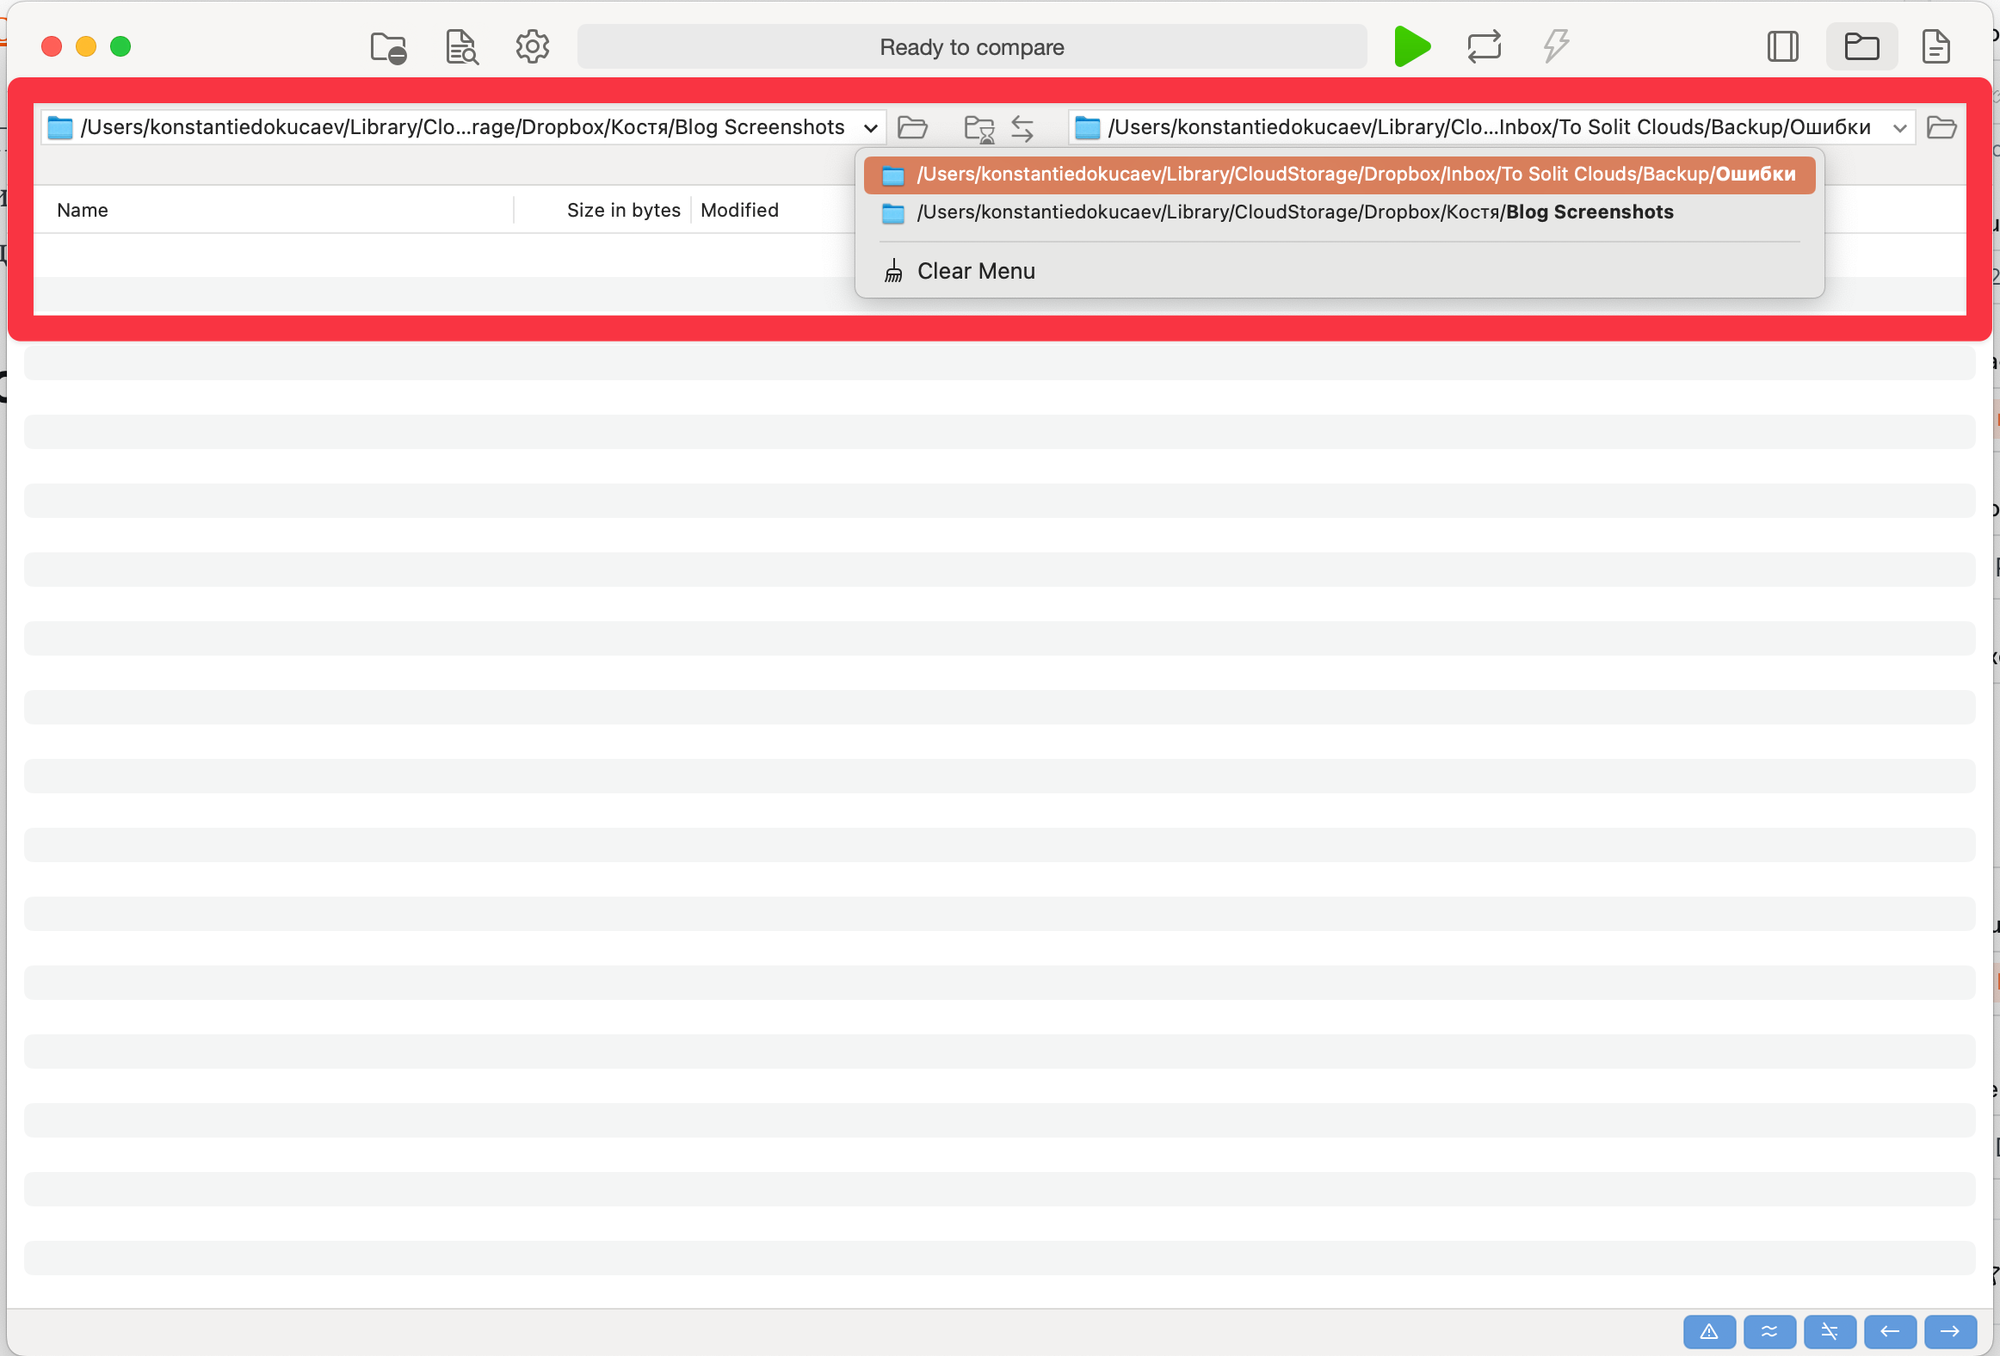Start the comparison with the green play button

click(x=1411, y=47)
